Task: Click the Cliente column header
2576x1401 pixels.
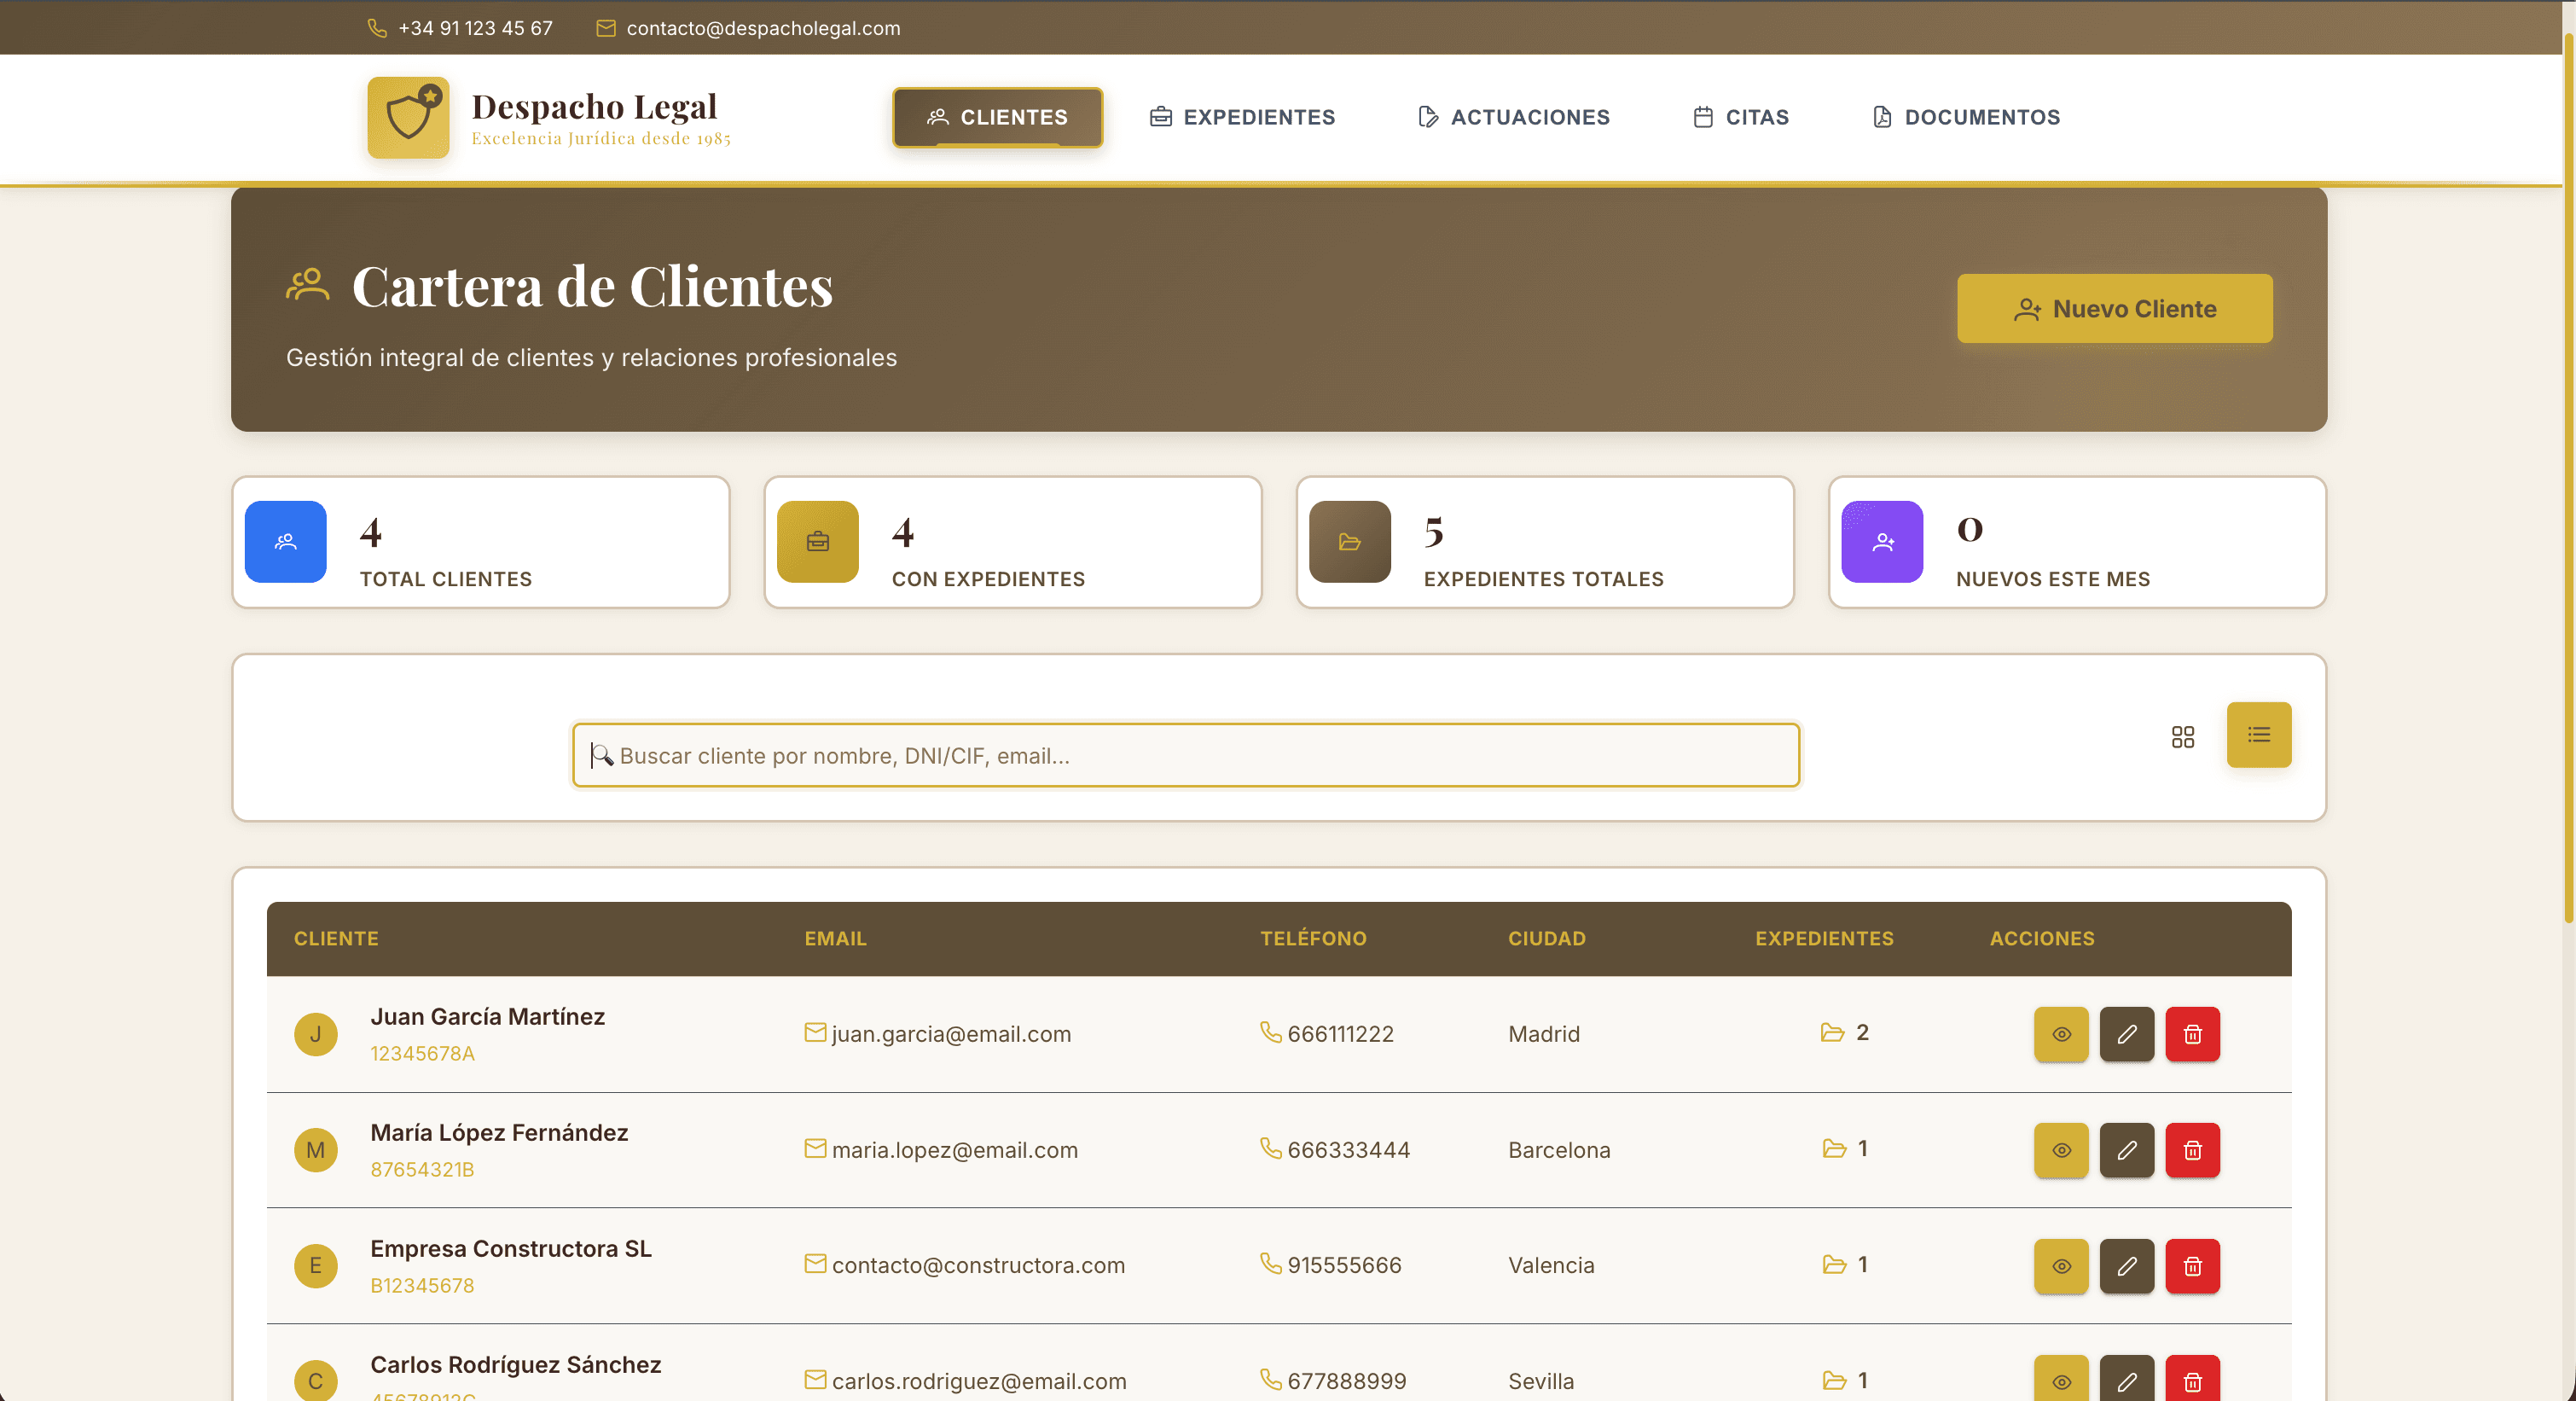Action: click(336, 938)
